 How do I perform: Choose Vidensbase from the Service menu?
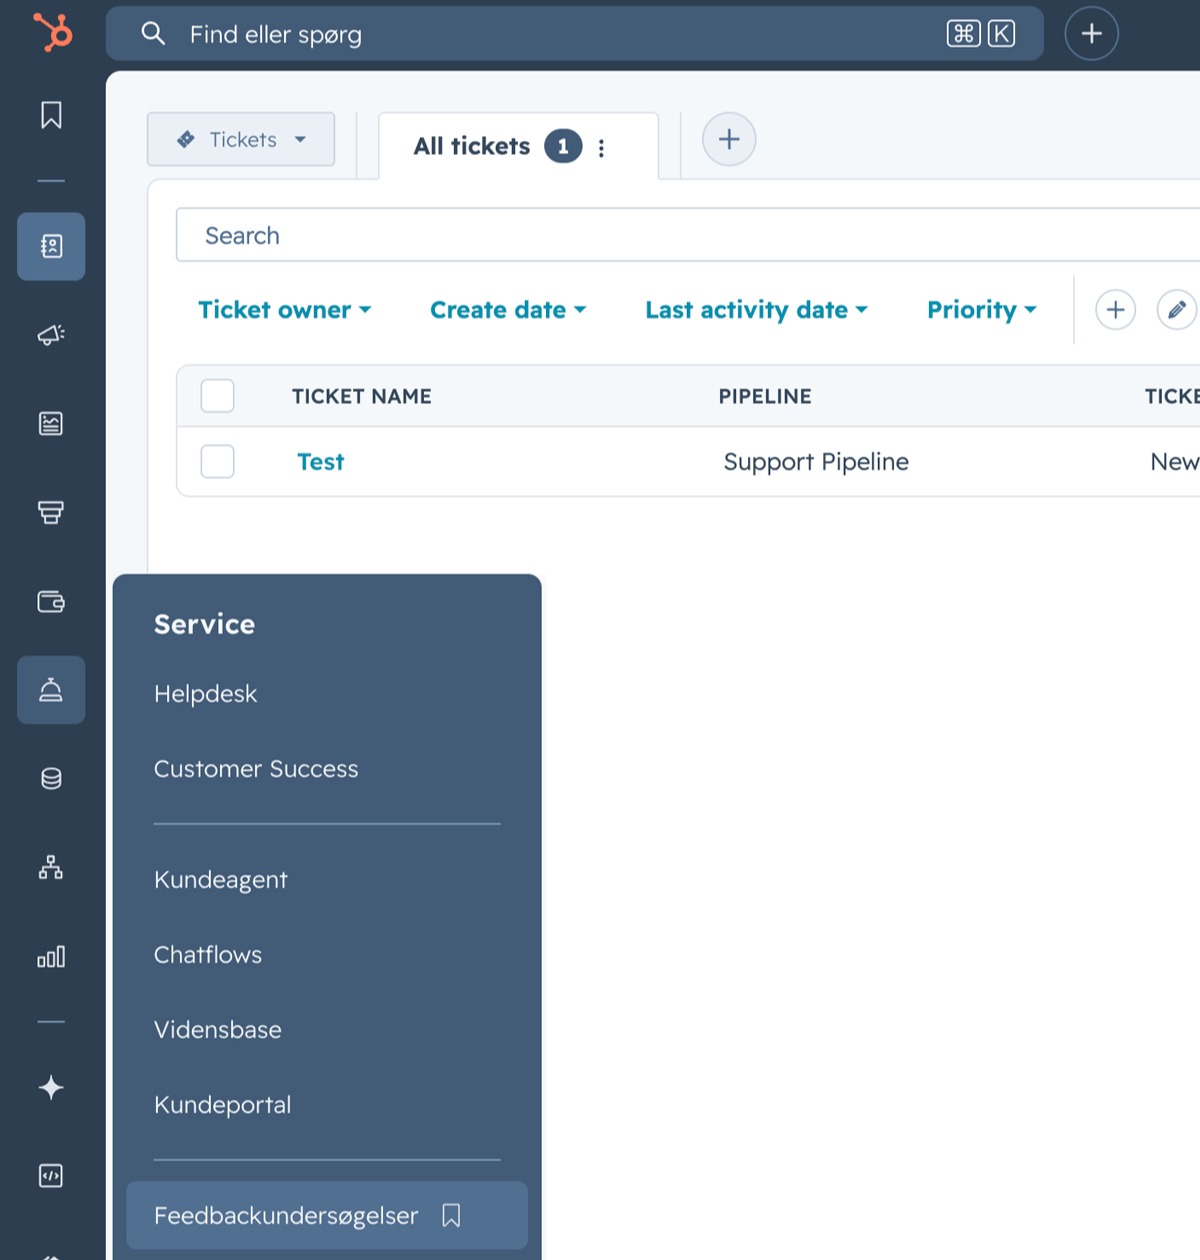(218, 1030)
